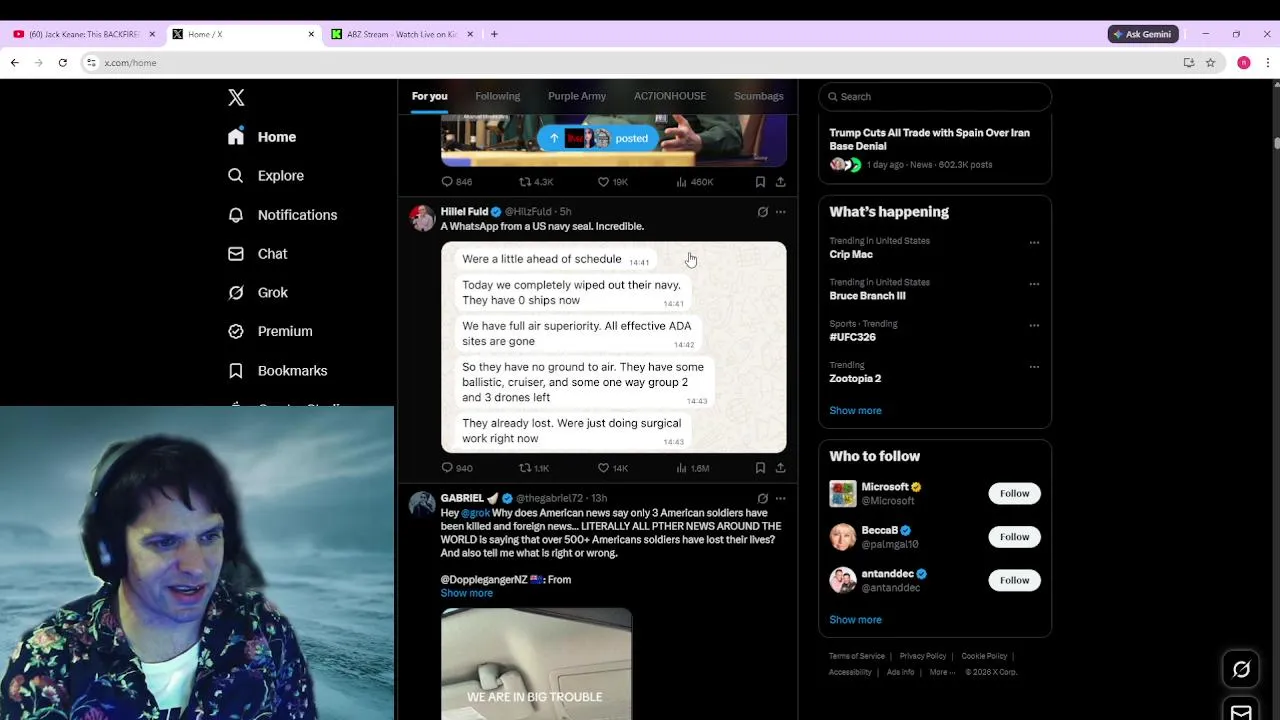Open the Chat envelope icon
Viewport: 1280px width, 720px height.
[236, 254]
